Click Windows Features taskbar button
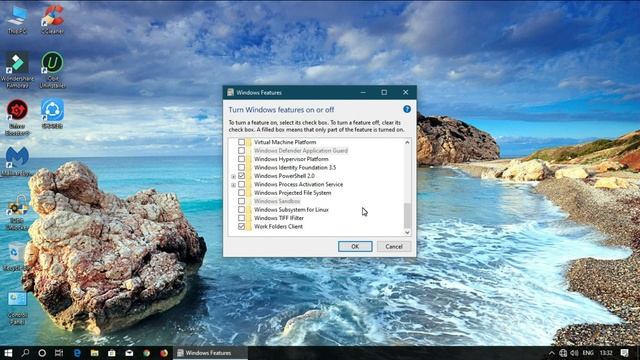This screenshot has width=640, height=360. click(211, 353)
